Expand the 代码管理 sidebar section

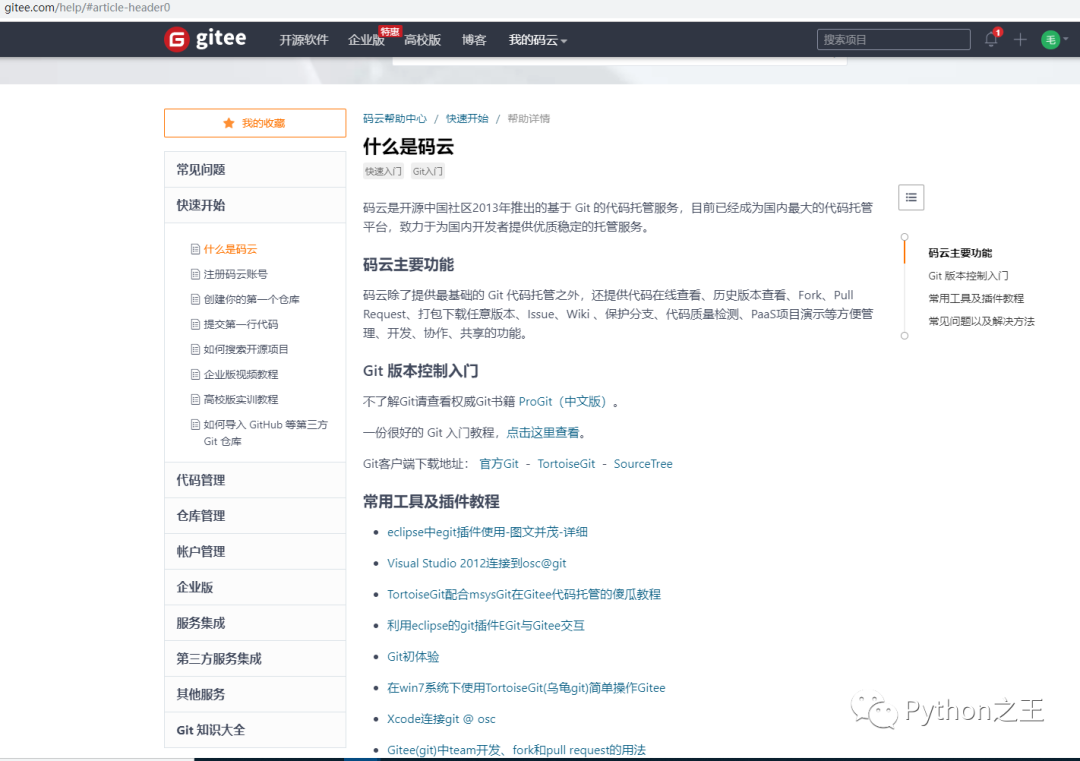255,480
